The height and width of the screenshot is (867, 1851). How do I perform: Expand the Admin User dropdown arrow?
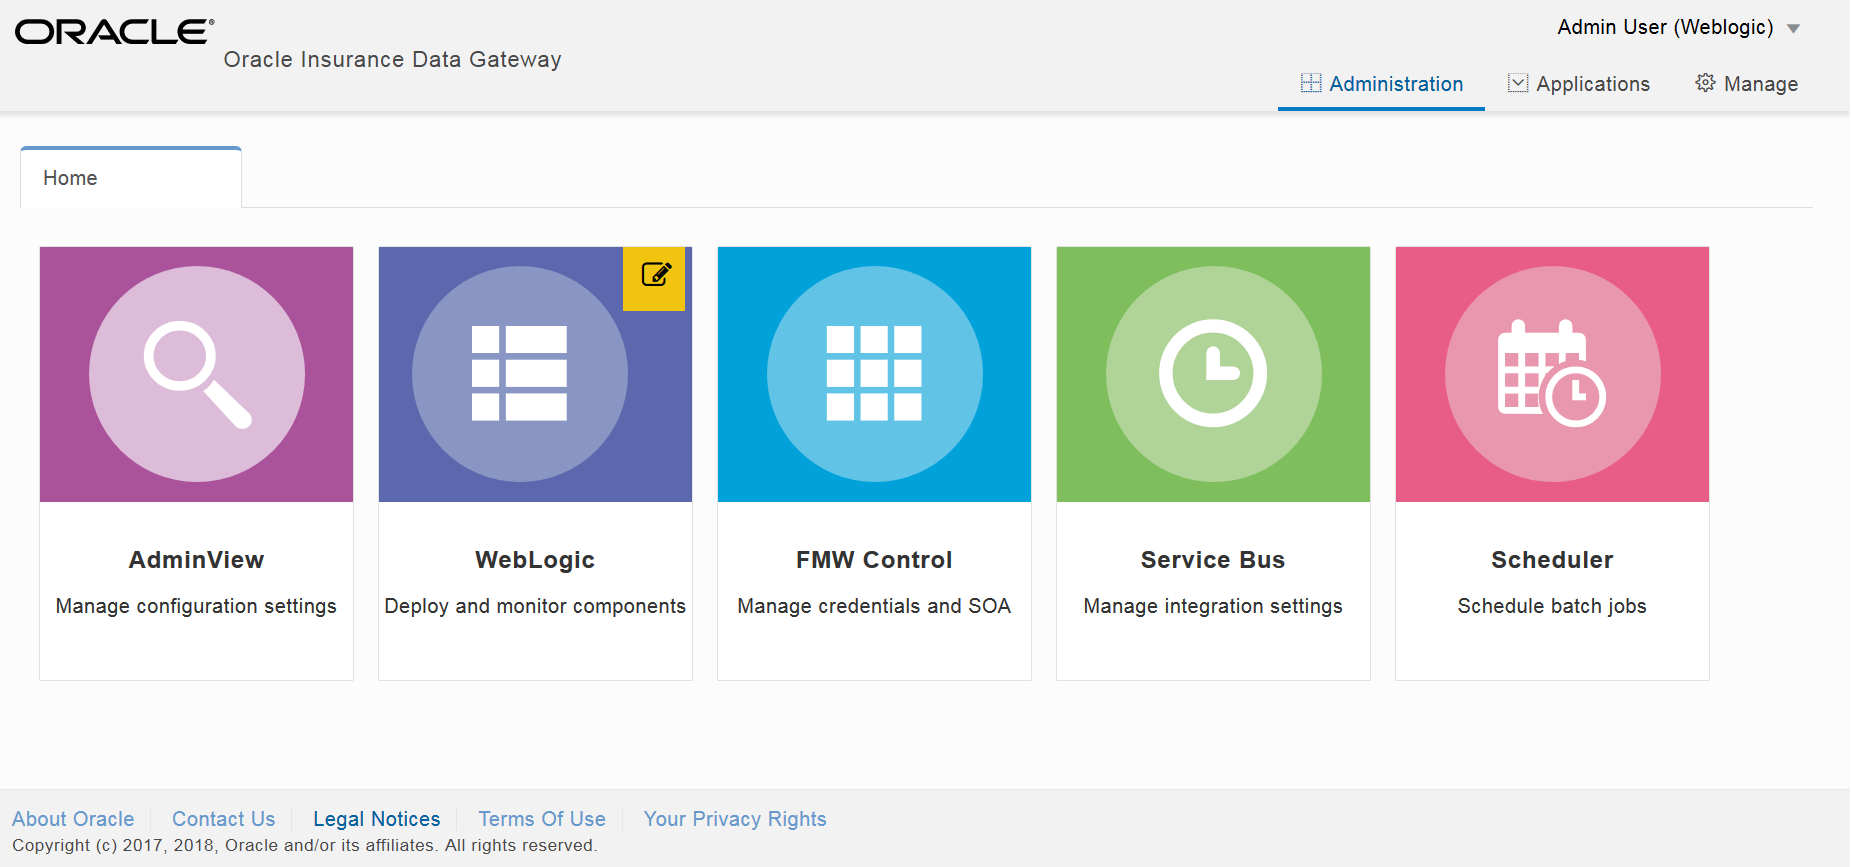click(x=1794, y=29)
